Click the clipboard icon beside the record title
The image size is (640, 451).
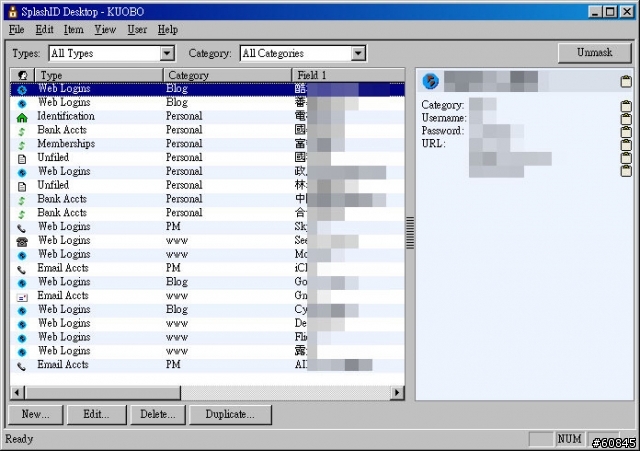click(x=626, y=81)
